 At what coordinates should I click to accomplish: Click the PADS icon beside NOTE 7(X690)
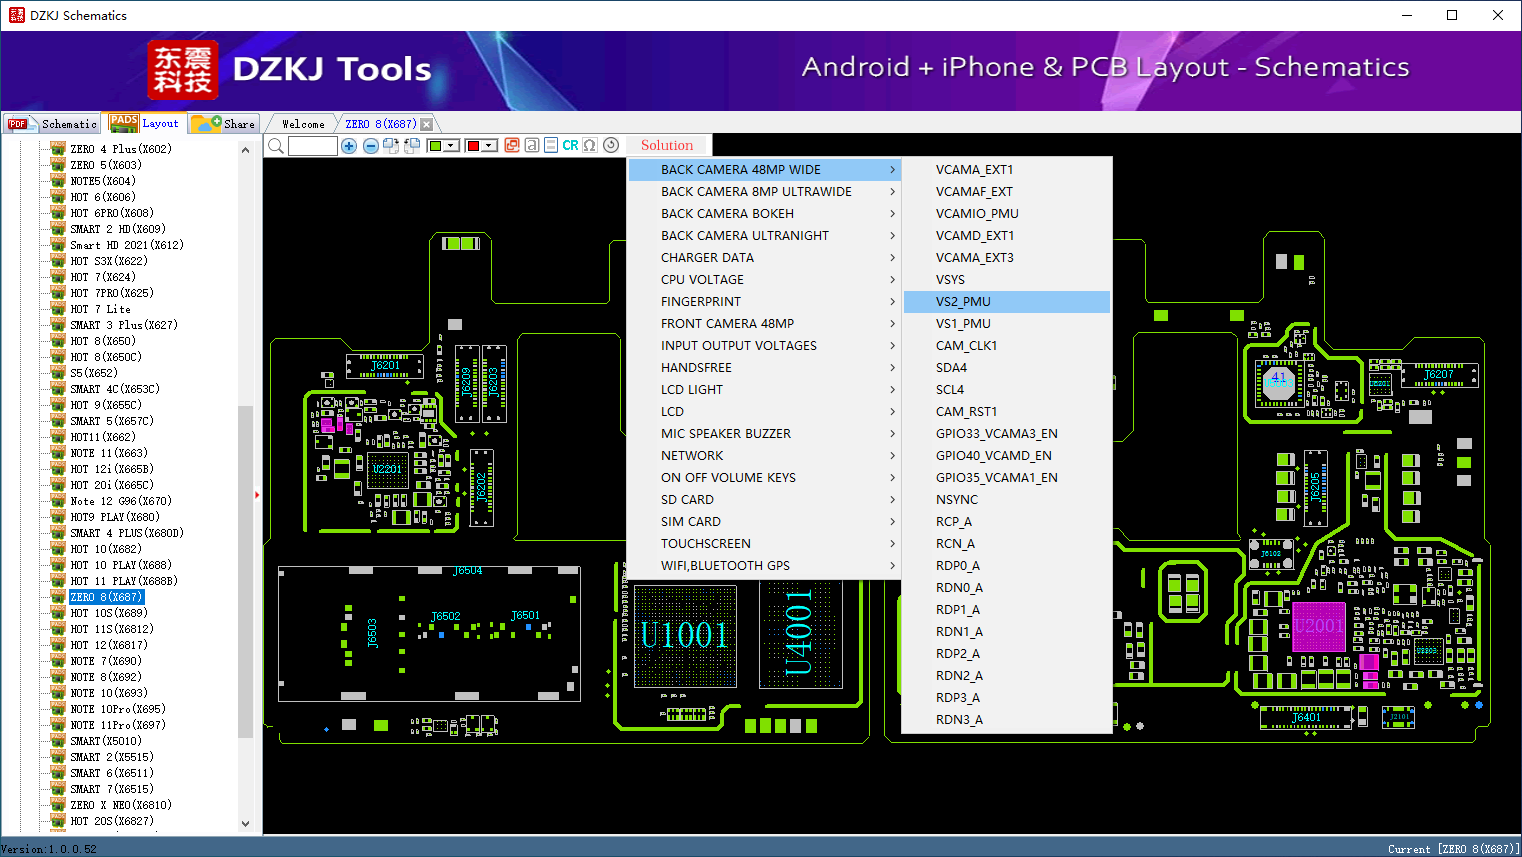58,661
